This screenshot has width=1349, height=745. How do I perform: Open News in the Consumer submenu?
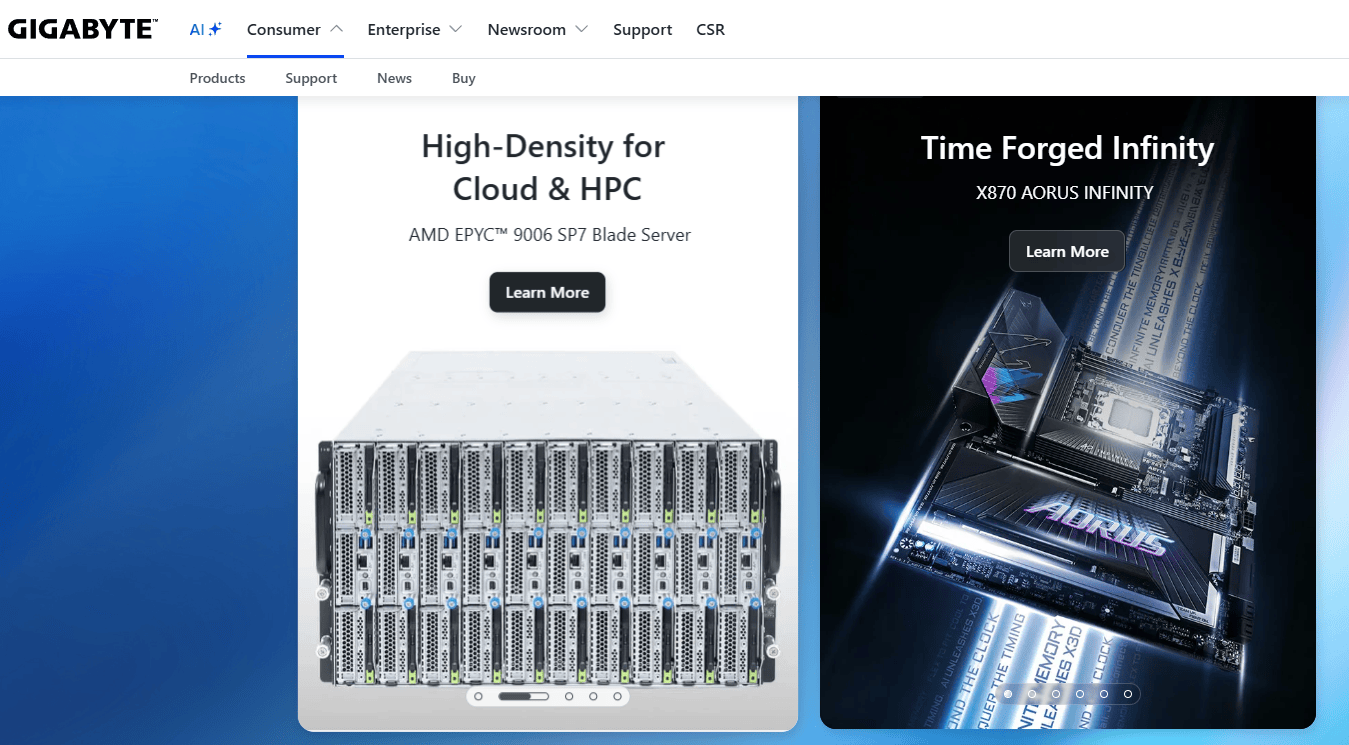pos(394,78)
